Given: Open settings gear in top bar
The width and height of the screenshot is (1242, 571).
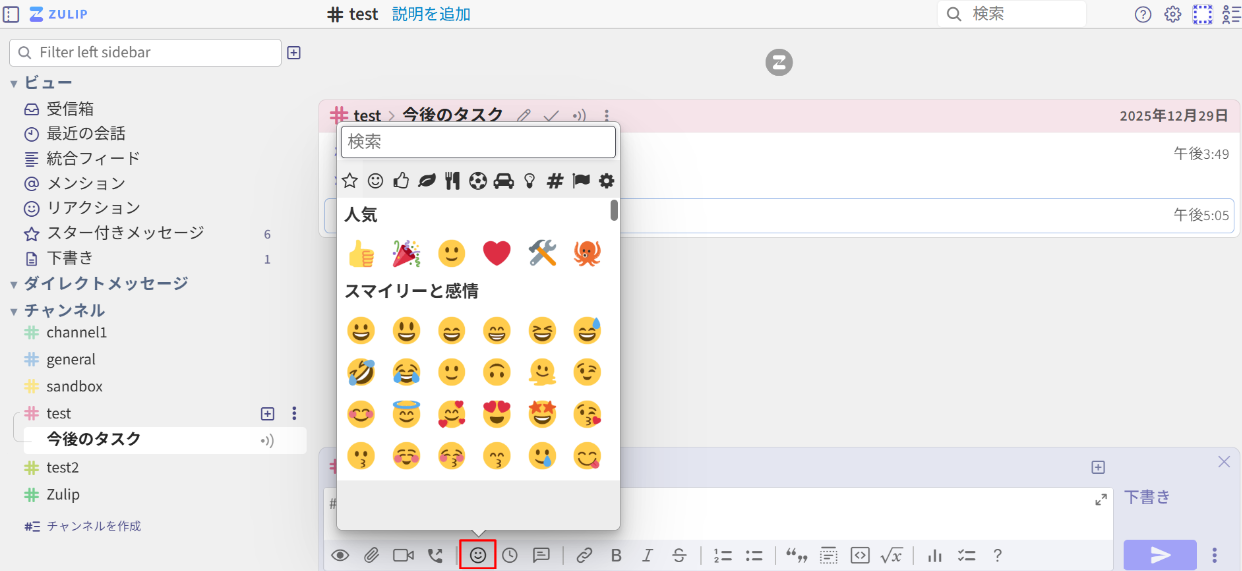Looking at the screenshot, I should pyautogui.click(x=1173, y=14).
